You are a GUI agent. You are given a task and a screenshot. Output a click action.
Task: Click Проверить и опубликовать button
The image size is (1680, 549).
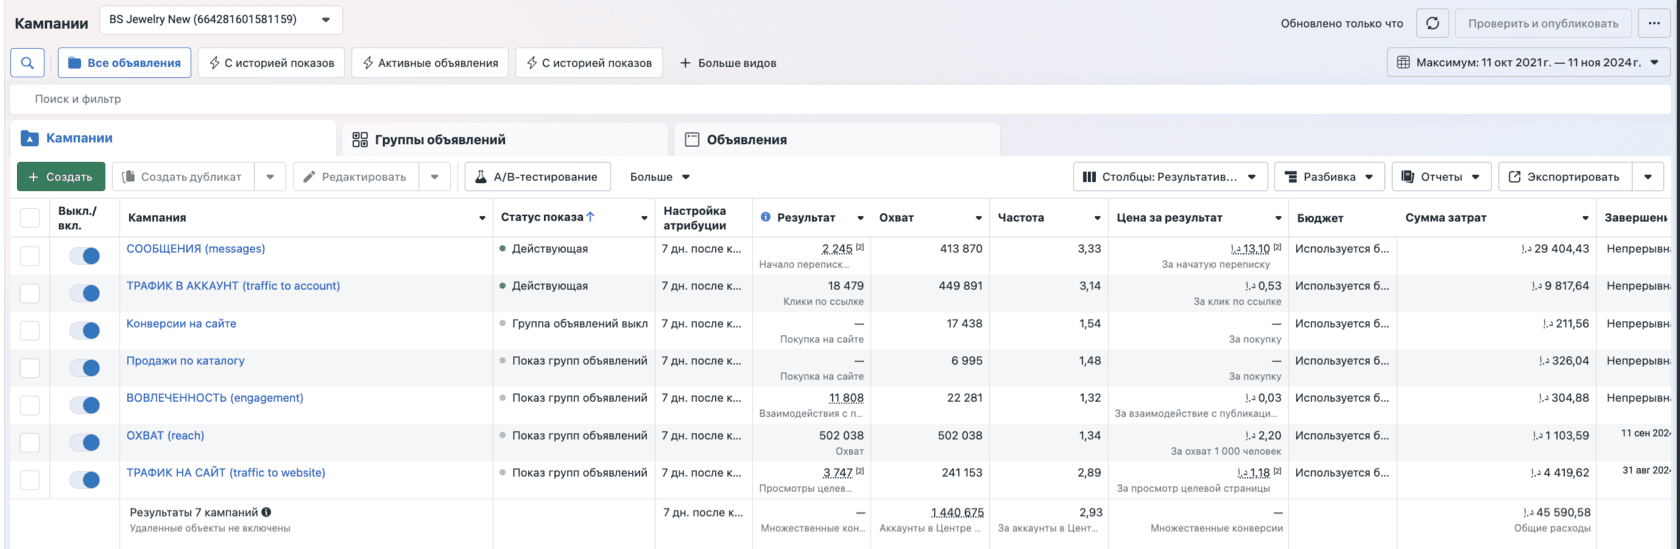pyautogui.click(x=1543, y=23)
